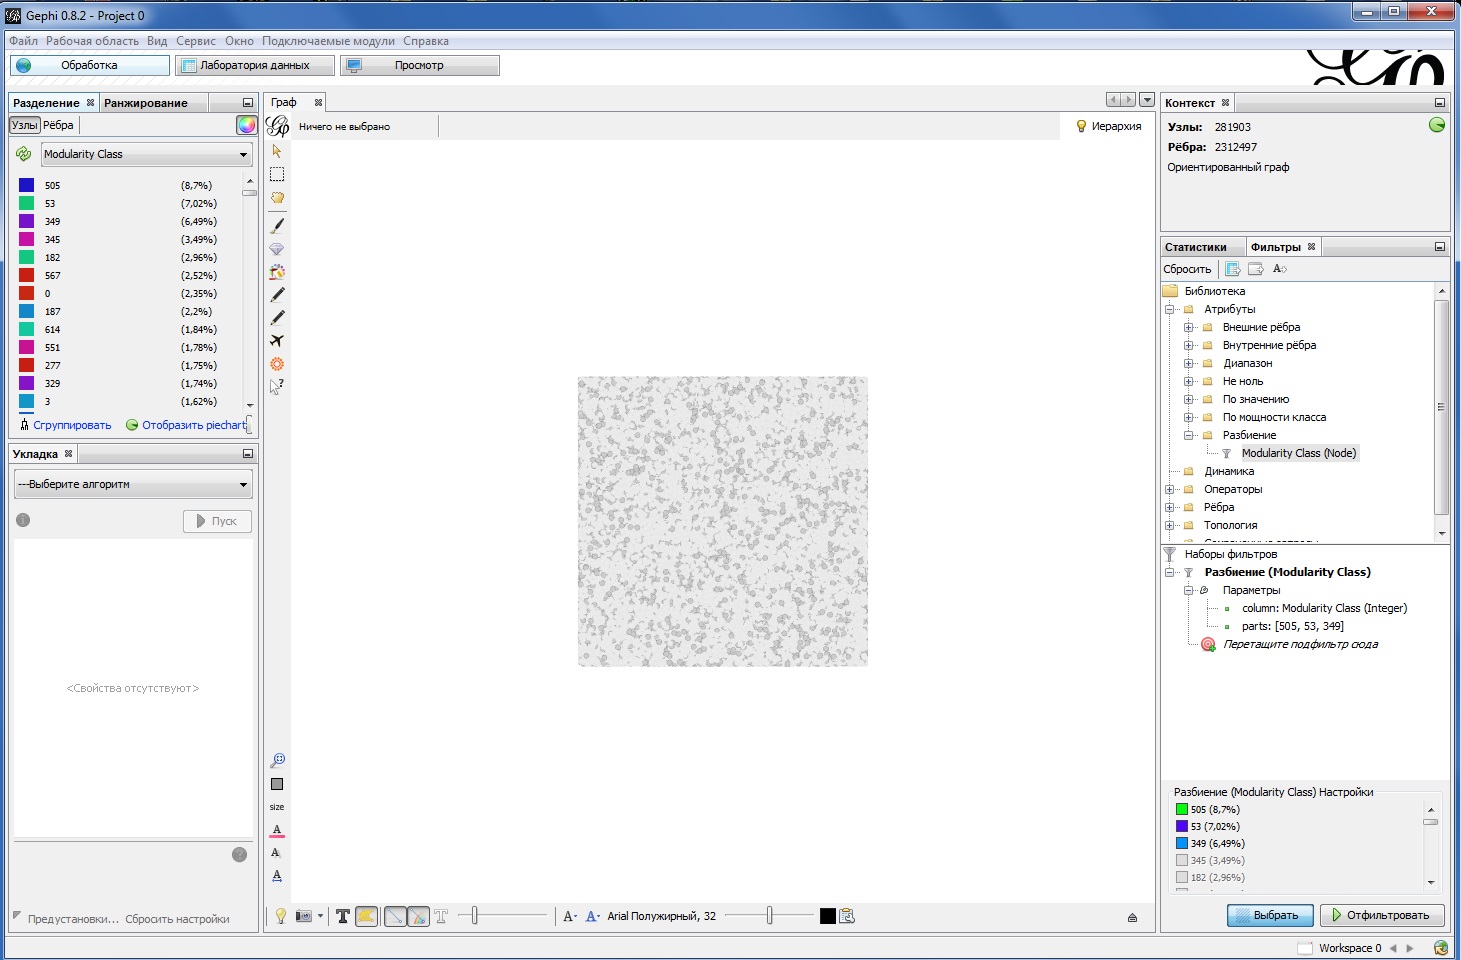
Task: Choose the hand drag tool
Action: tap(277, 198)
